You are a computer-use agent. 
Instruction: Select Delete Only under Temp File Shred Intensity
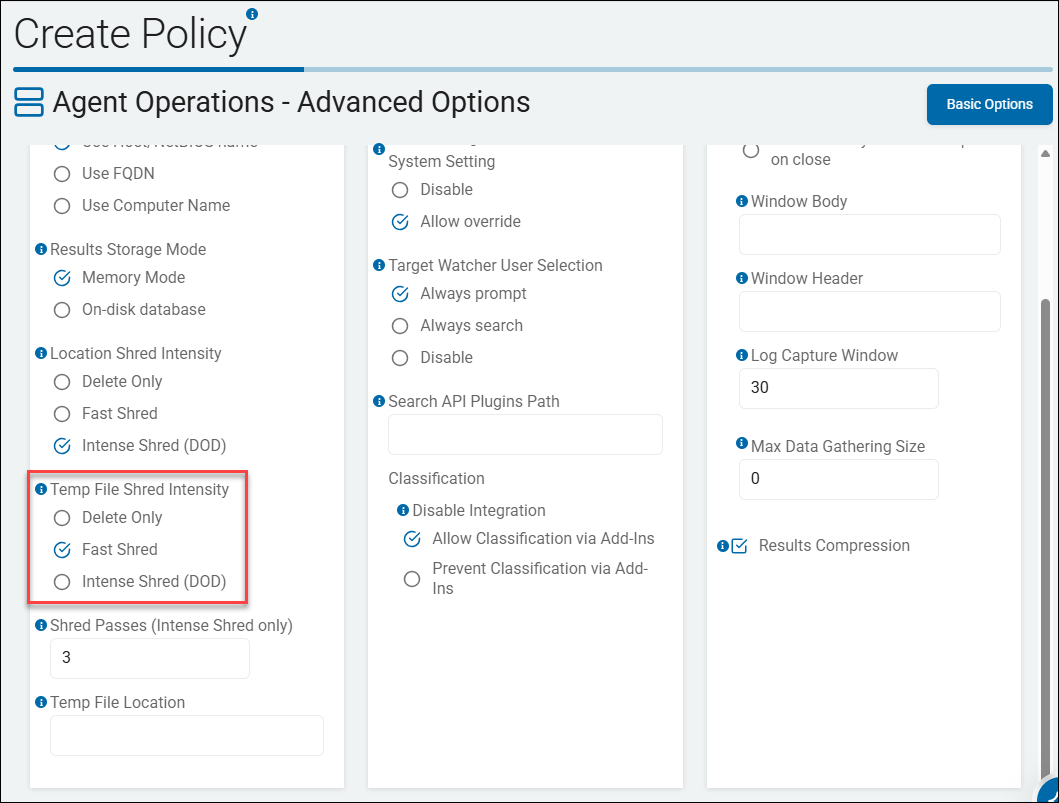click(61, 517)
